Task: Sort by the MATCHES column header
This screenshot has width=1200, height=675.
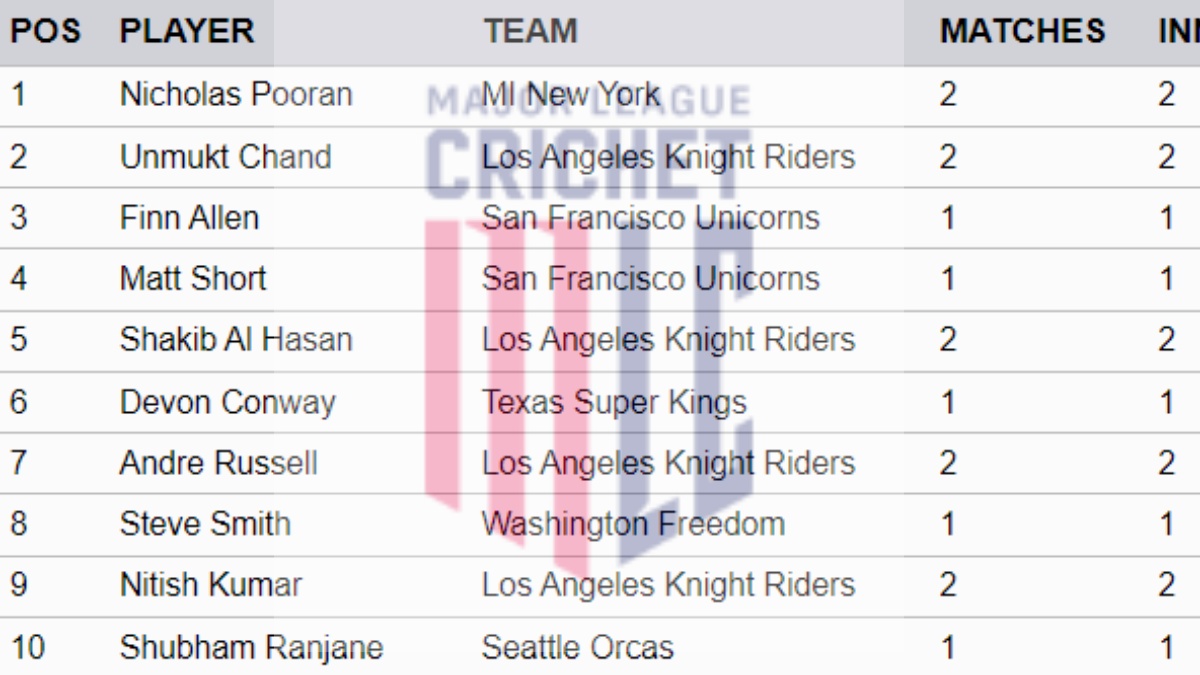Action: [1022, 31]
